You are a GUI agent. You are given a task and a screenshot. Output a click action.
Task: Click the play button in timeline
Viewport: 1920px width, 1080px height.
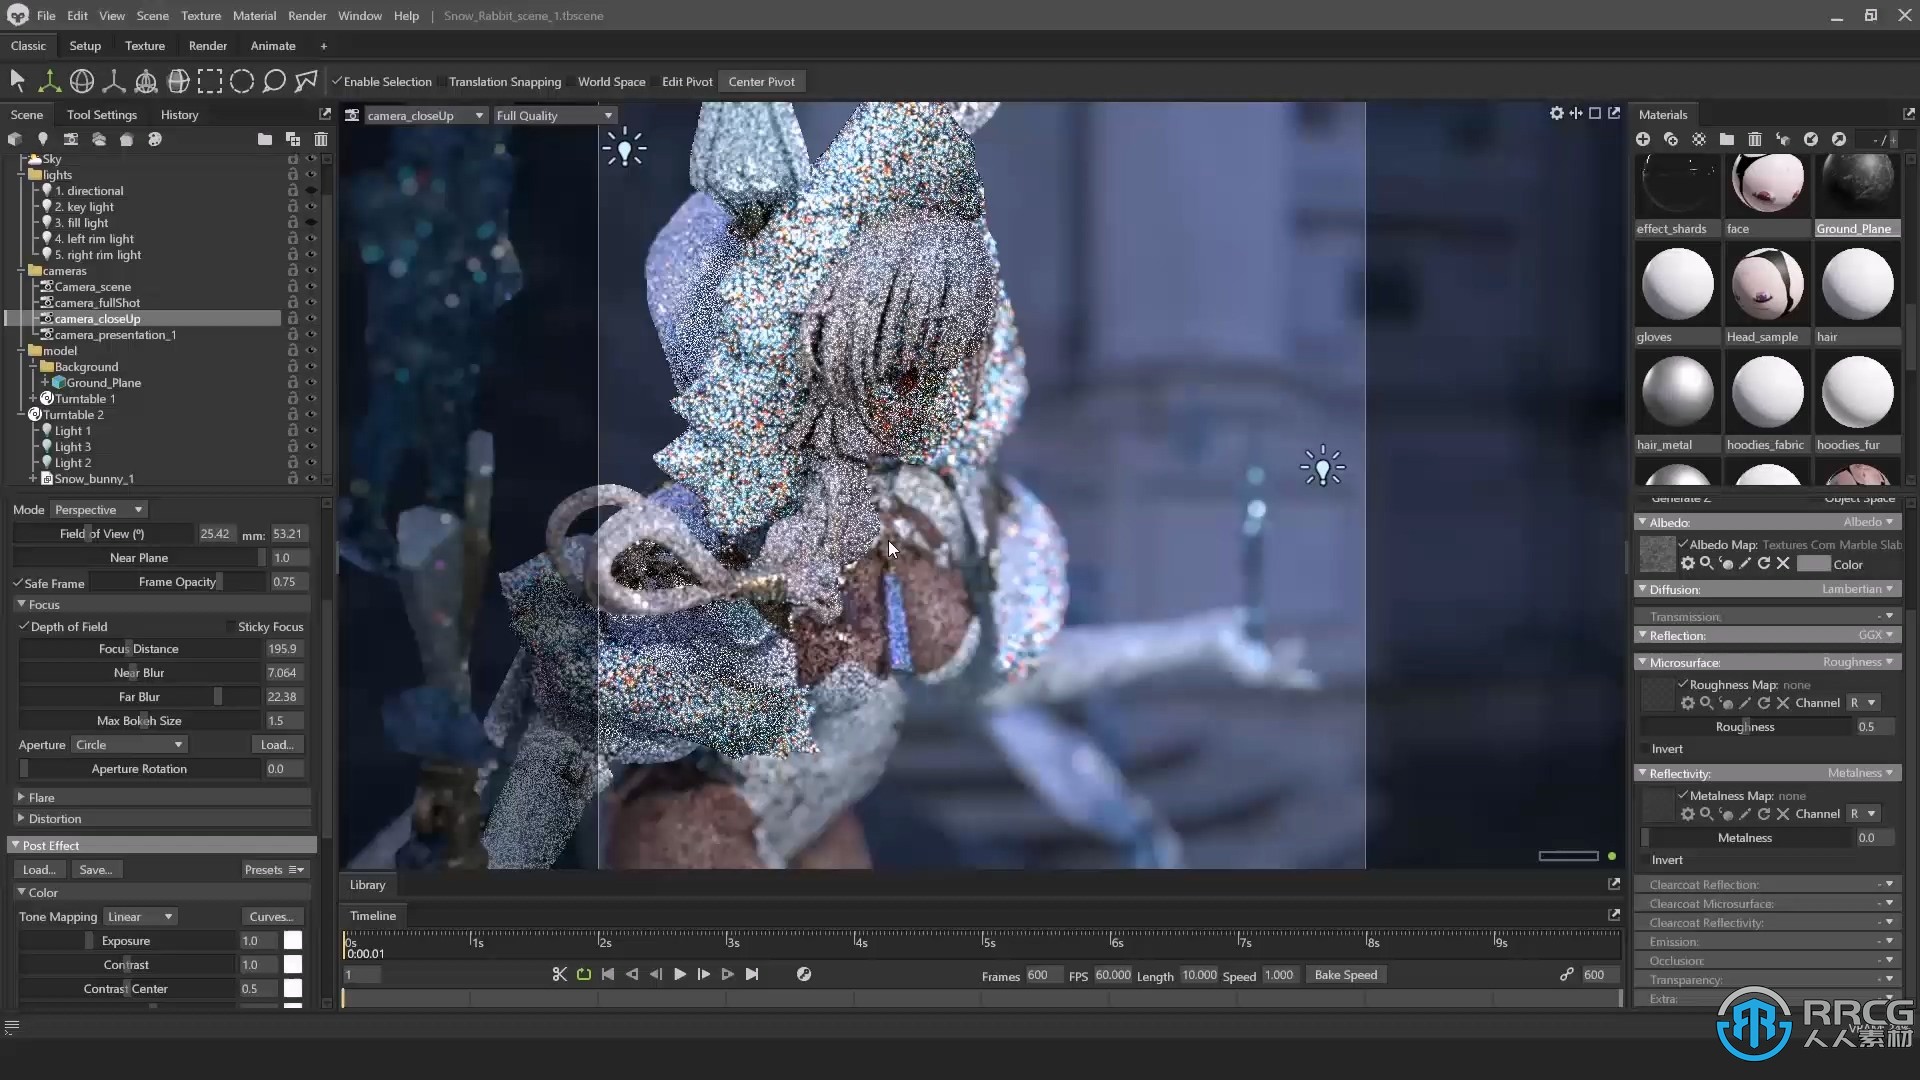(680, 975)
